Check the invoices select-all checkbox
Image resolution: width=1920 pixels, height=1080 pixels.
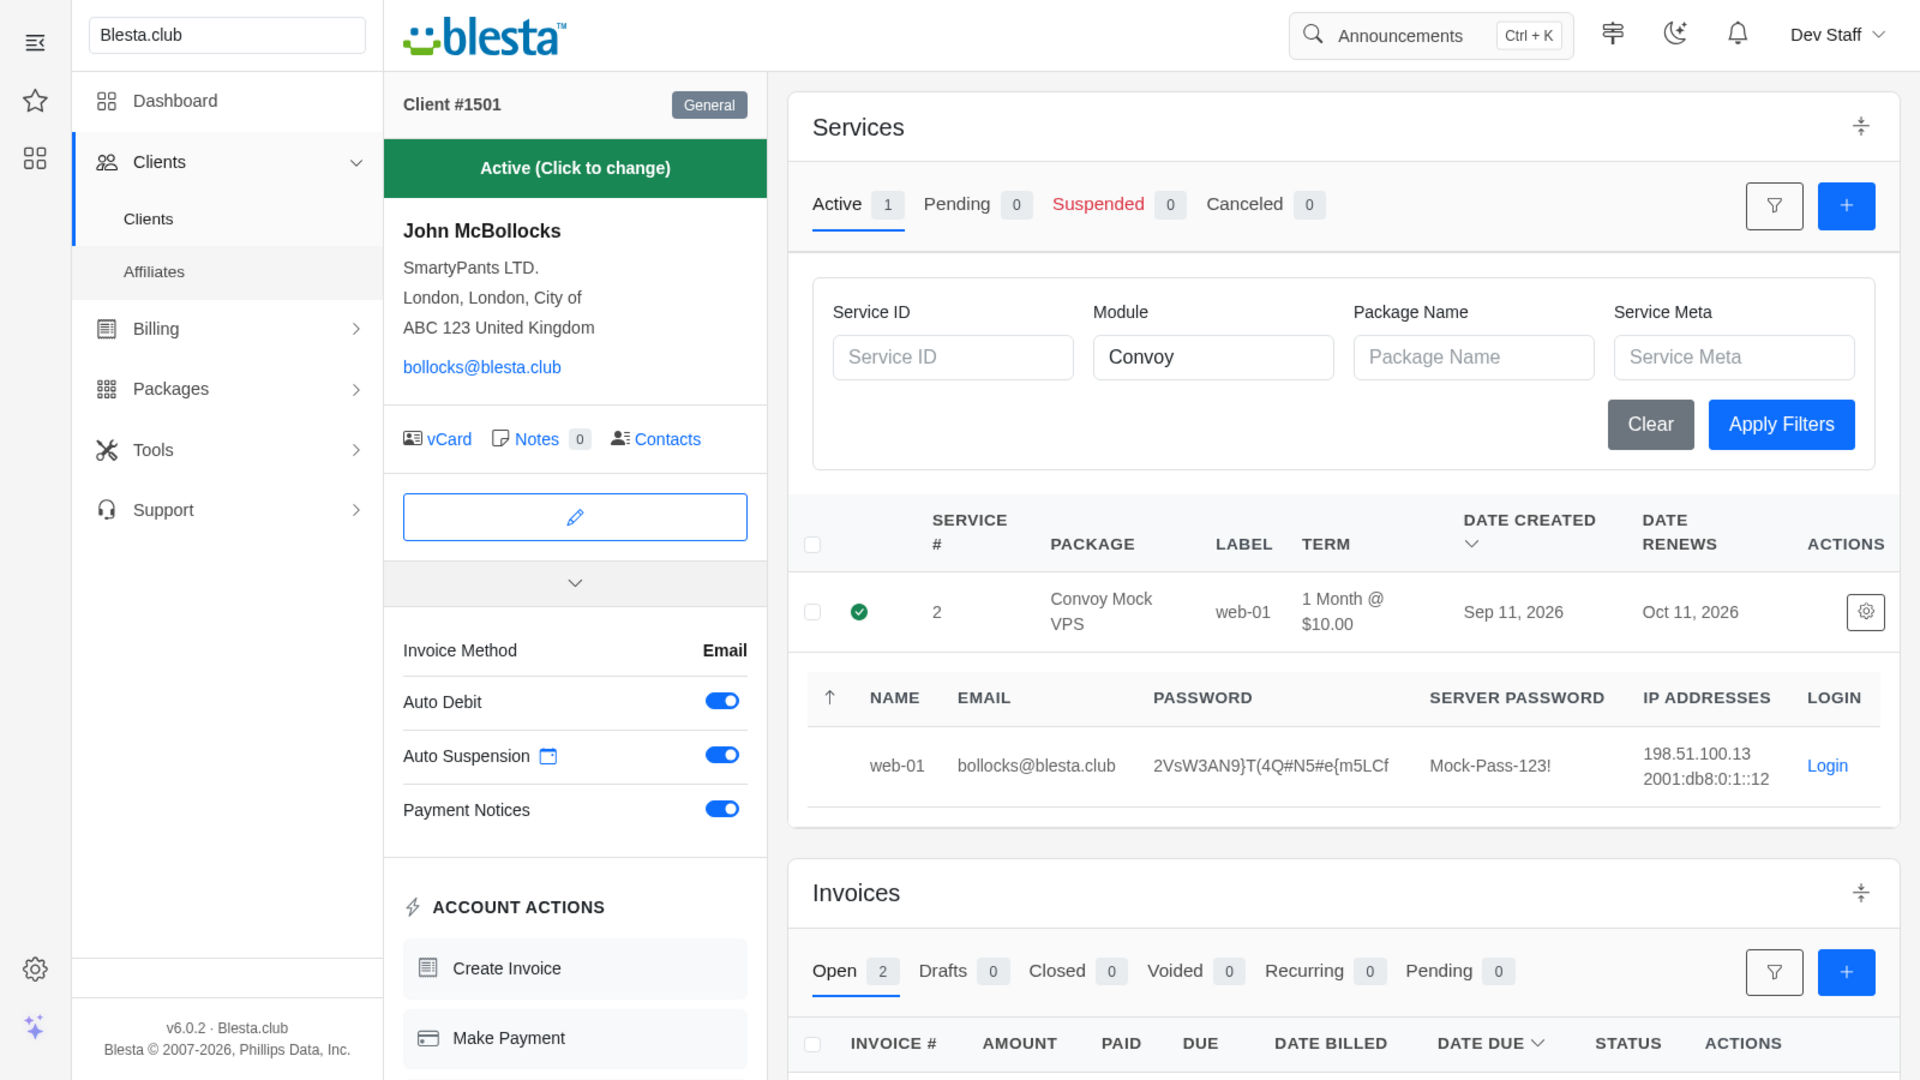pos(812,1044)
